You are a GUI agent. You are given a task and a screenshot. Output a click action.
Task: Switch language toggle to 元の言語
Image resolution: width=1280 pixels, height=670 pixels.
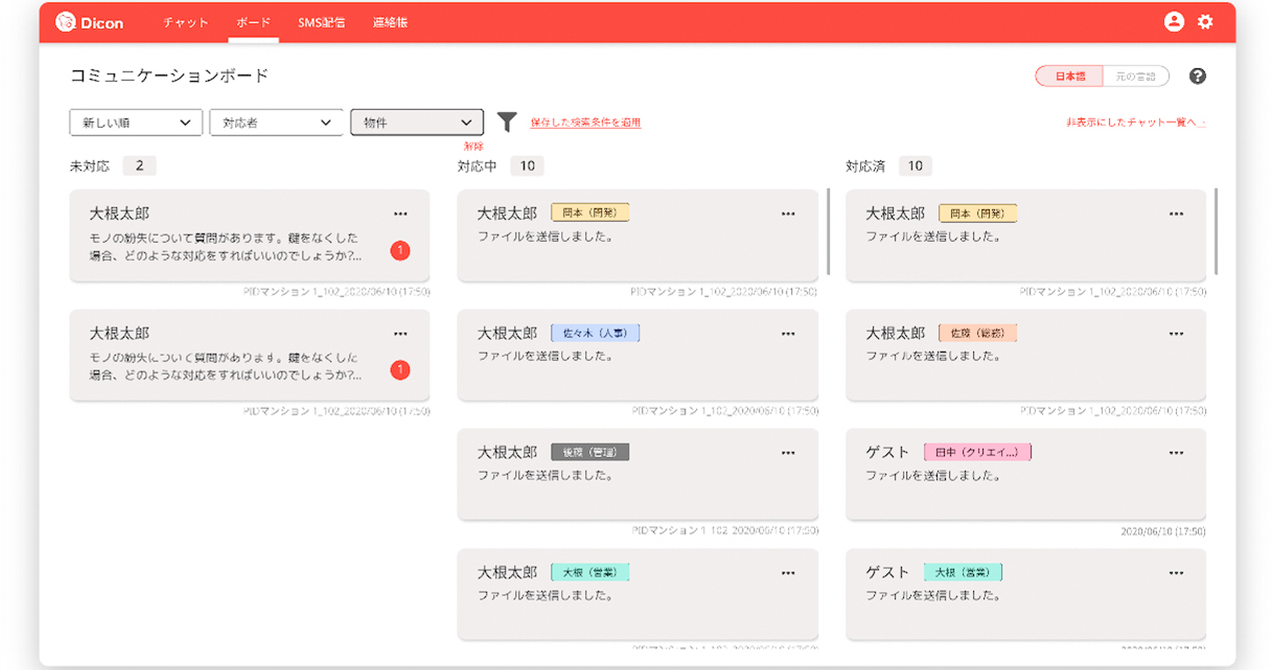coord(1135,76)
